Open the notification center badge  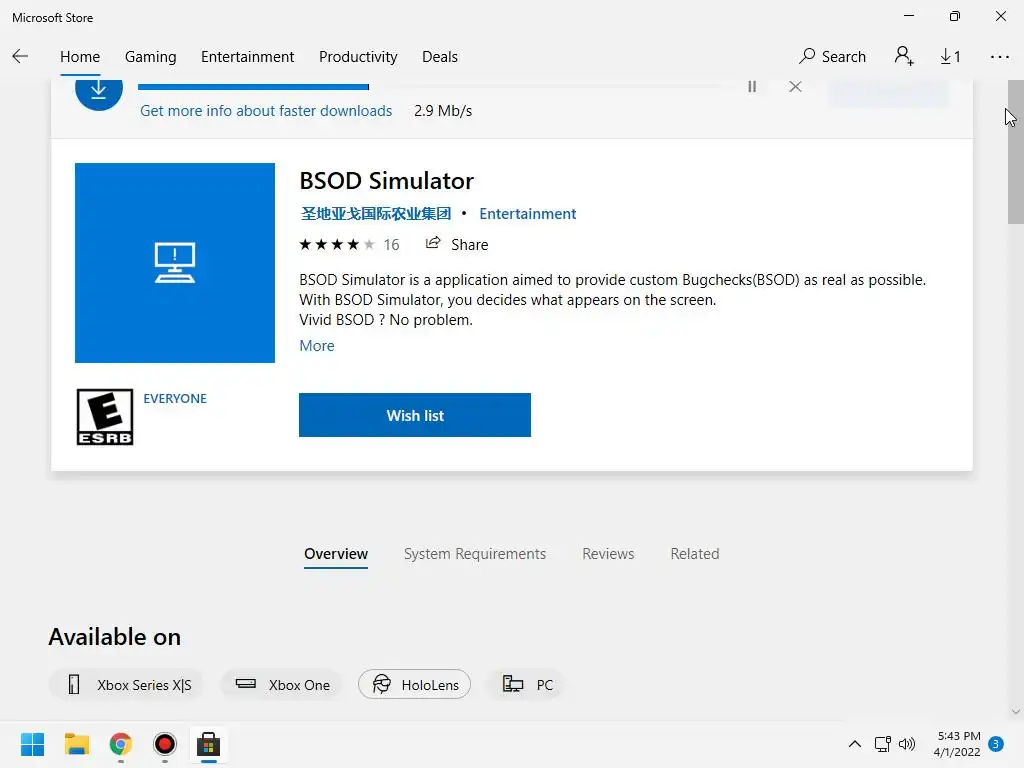pos(996,744)
